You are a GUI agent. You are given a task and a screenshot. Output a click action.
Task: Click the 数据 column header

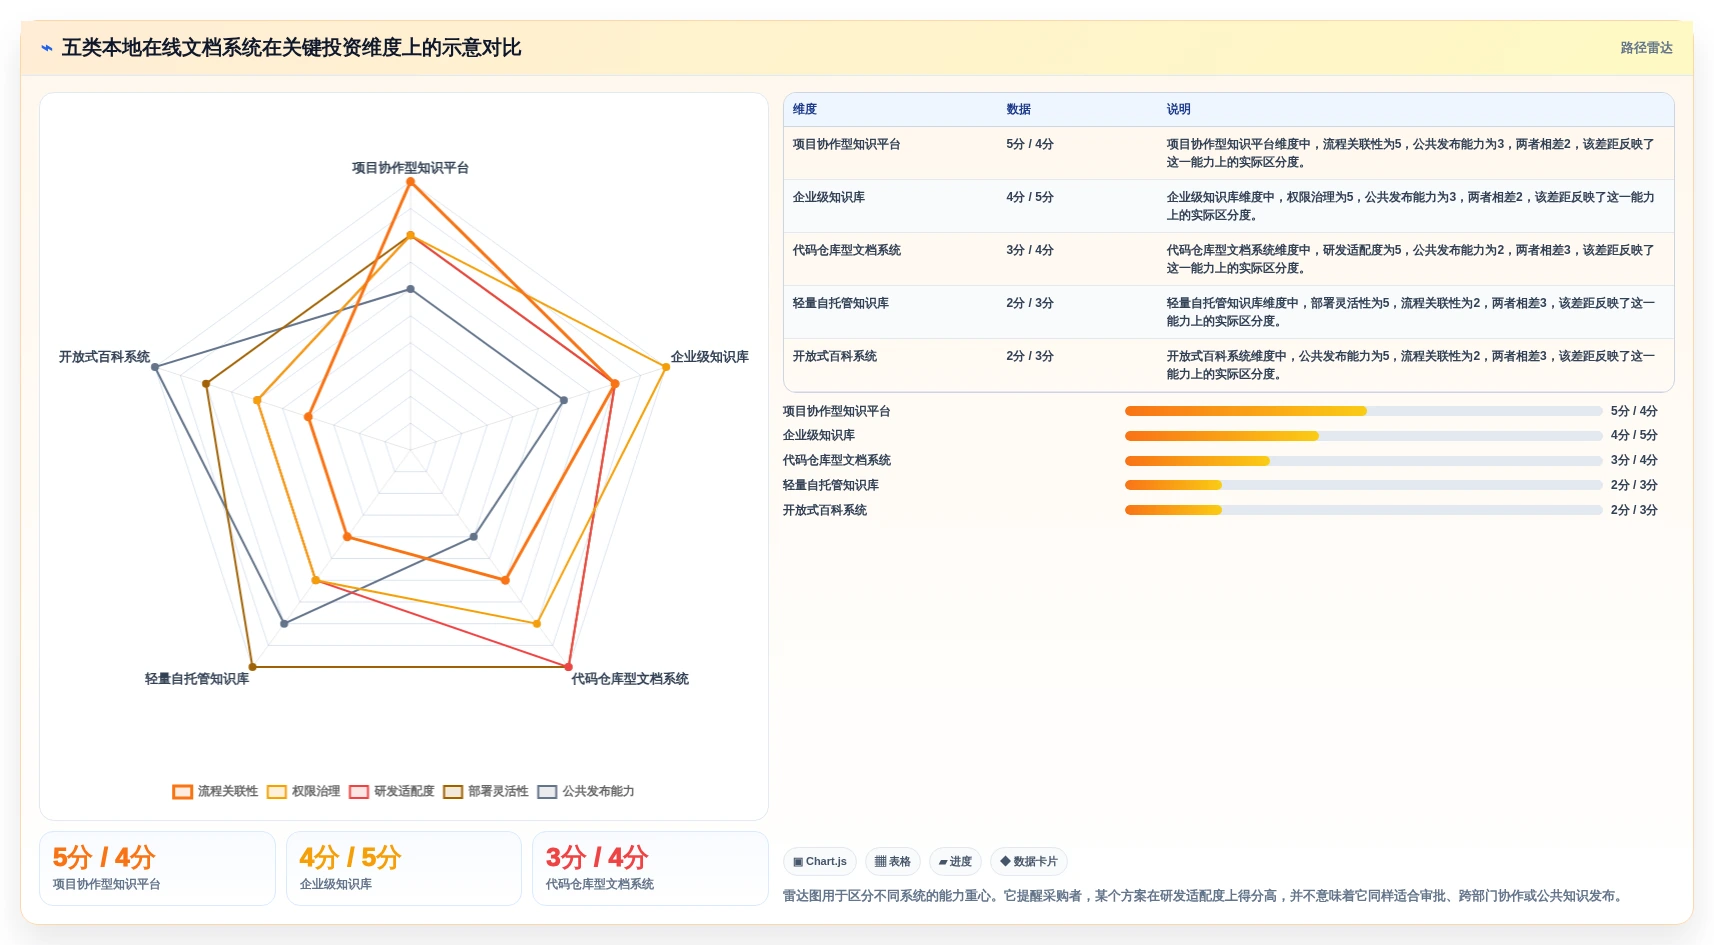coord(1018,110)
